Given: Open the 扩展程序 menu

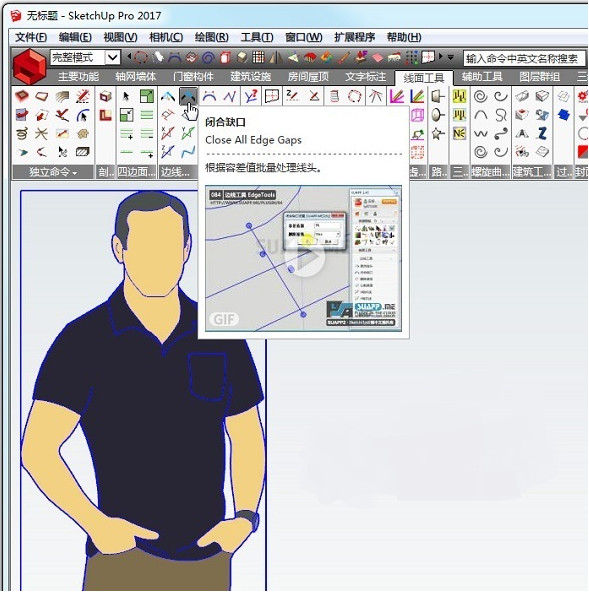Looking at the screenshot, I should (x=354, y=37).
